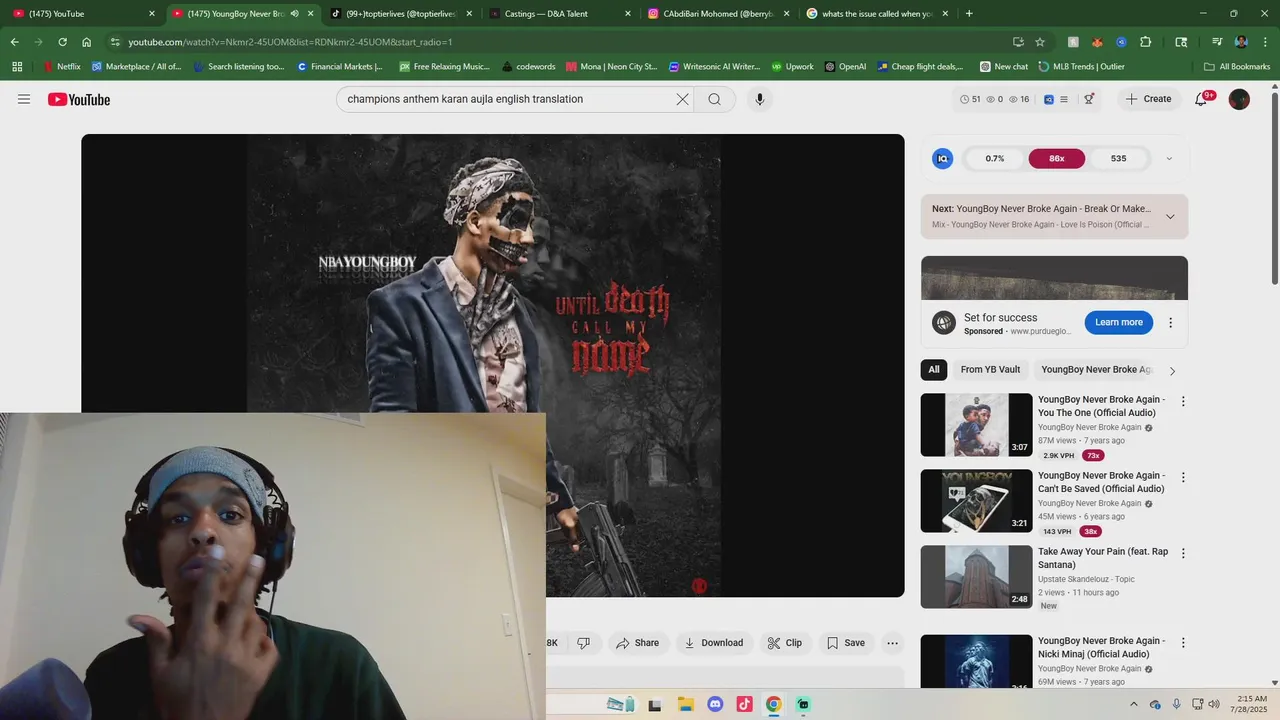Open the Upwork bookmark
Screen dimensions: 1280x720
pyautogui.click(x=791, y=67)
